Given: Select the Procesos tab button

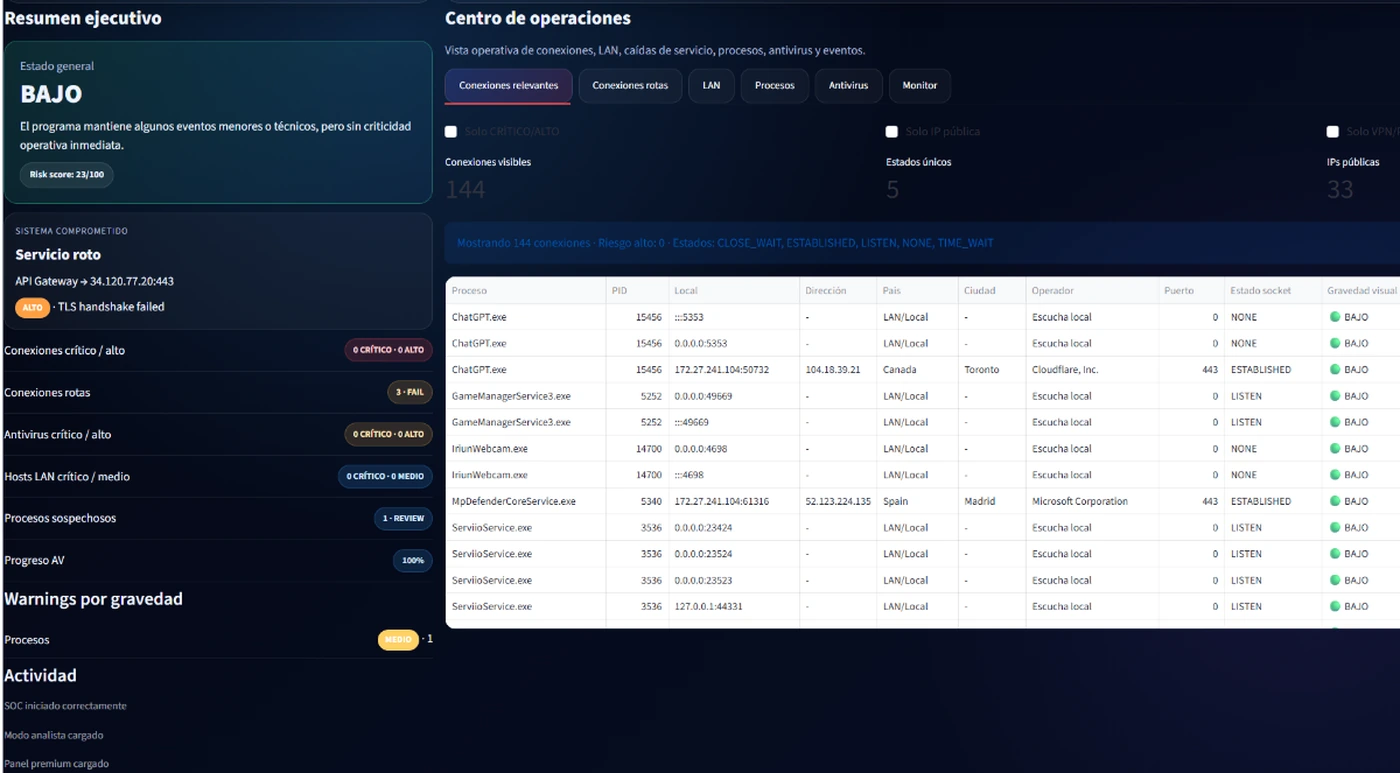Looking at the screenshot, I should click(774, 86).
